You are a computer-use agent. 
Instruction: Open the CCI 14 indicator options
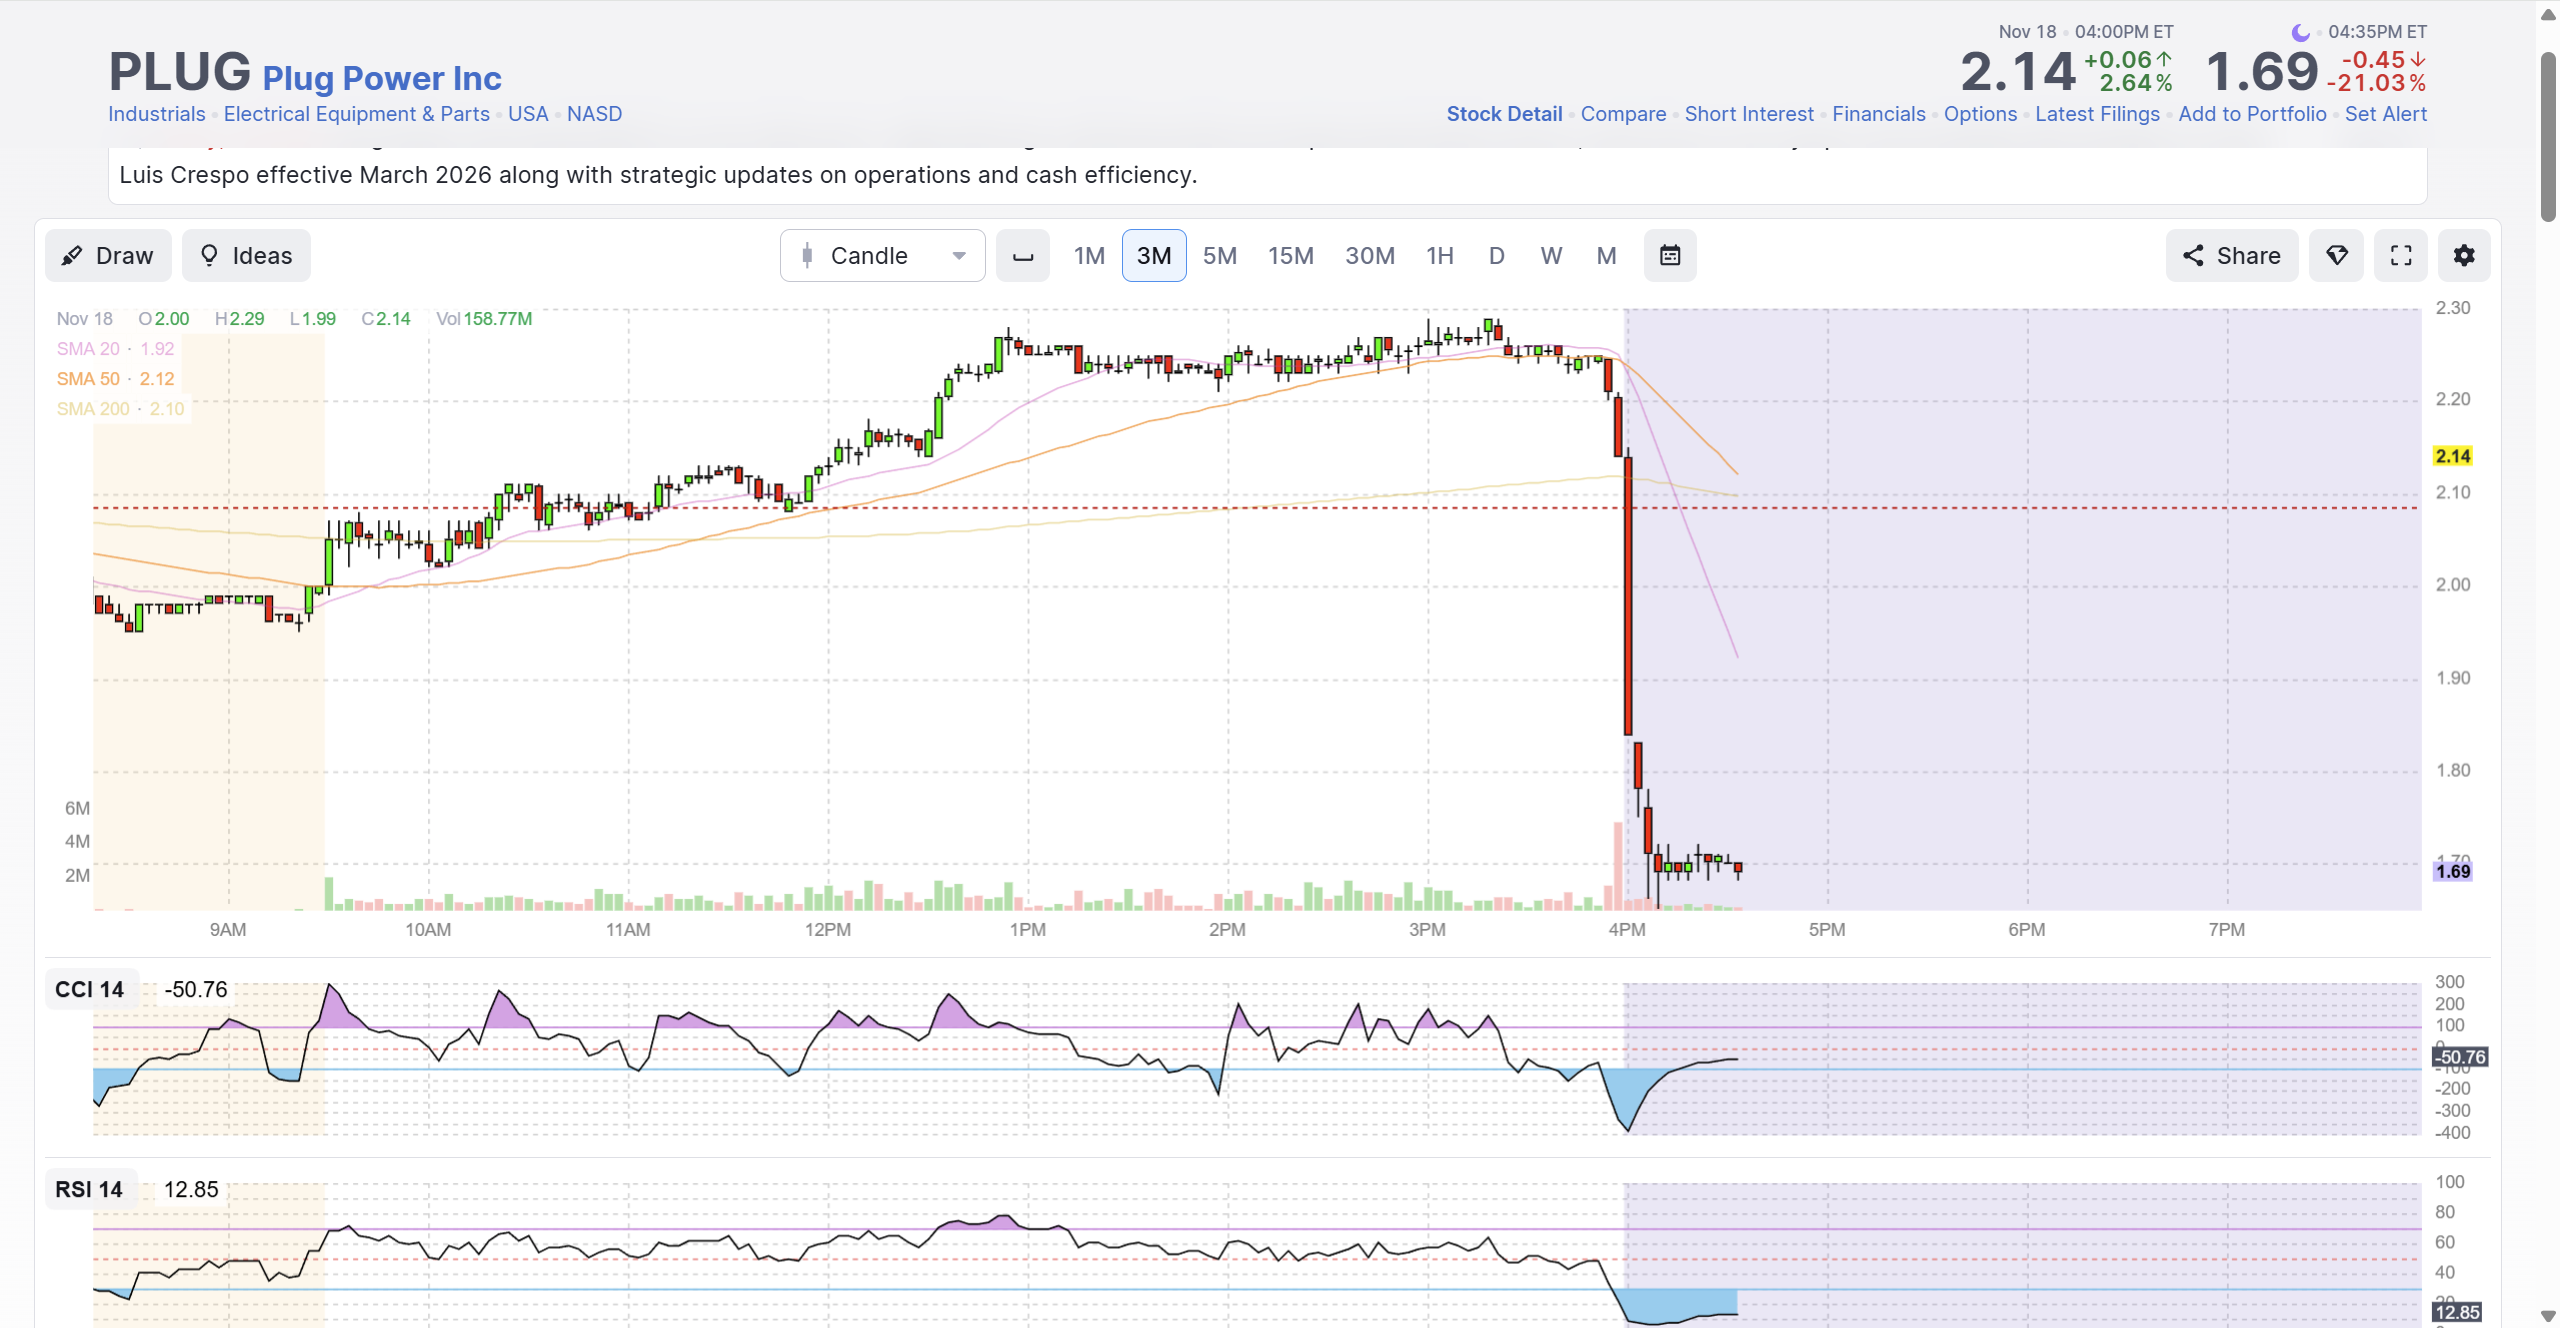click(x=90, y=989)
